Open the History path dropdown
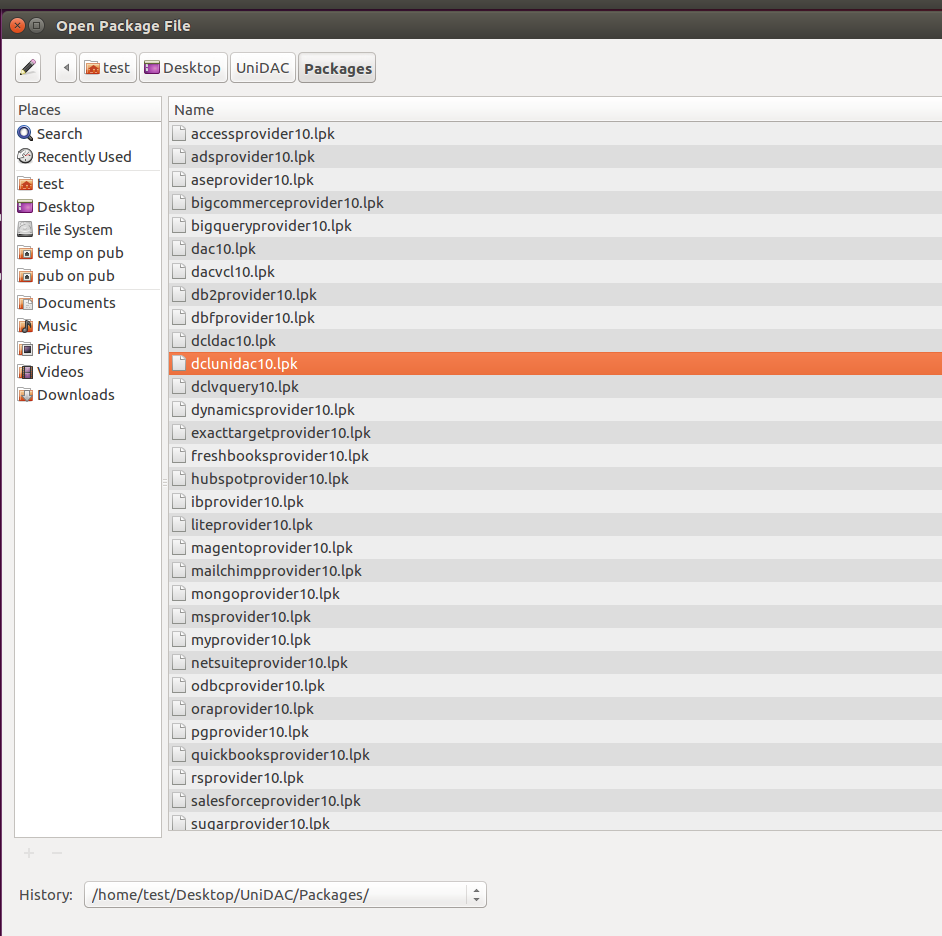942x936 pixels. (x=285, y=895)
